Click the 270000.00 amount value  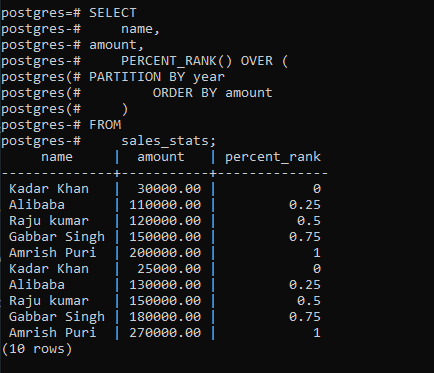(165, 333)
